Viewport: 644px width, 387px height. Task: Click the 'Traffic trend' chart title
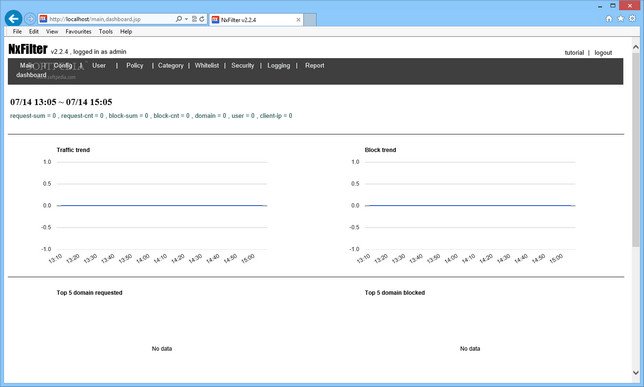click(73, 150)
